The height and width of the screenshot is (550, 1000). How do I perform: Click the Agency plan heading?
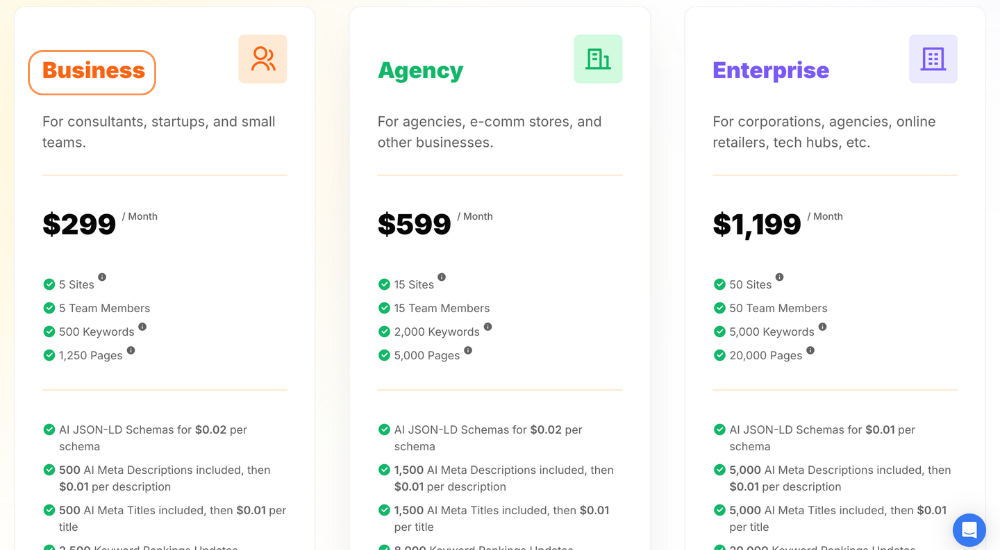pos(420,71)
